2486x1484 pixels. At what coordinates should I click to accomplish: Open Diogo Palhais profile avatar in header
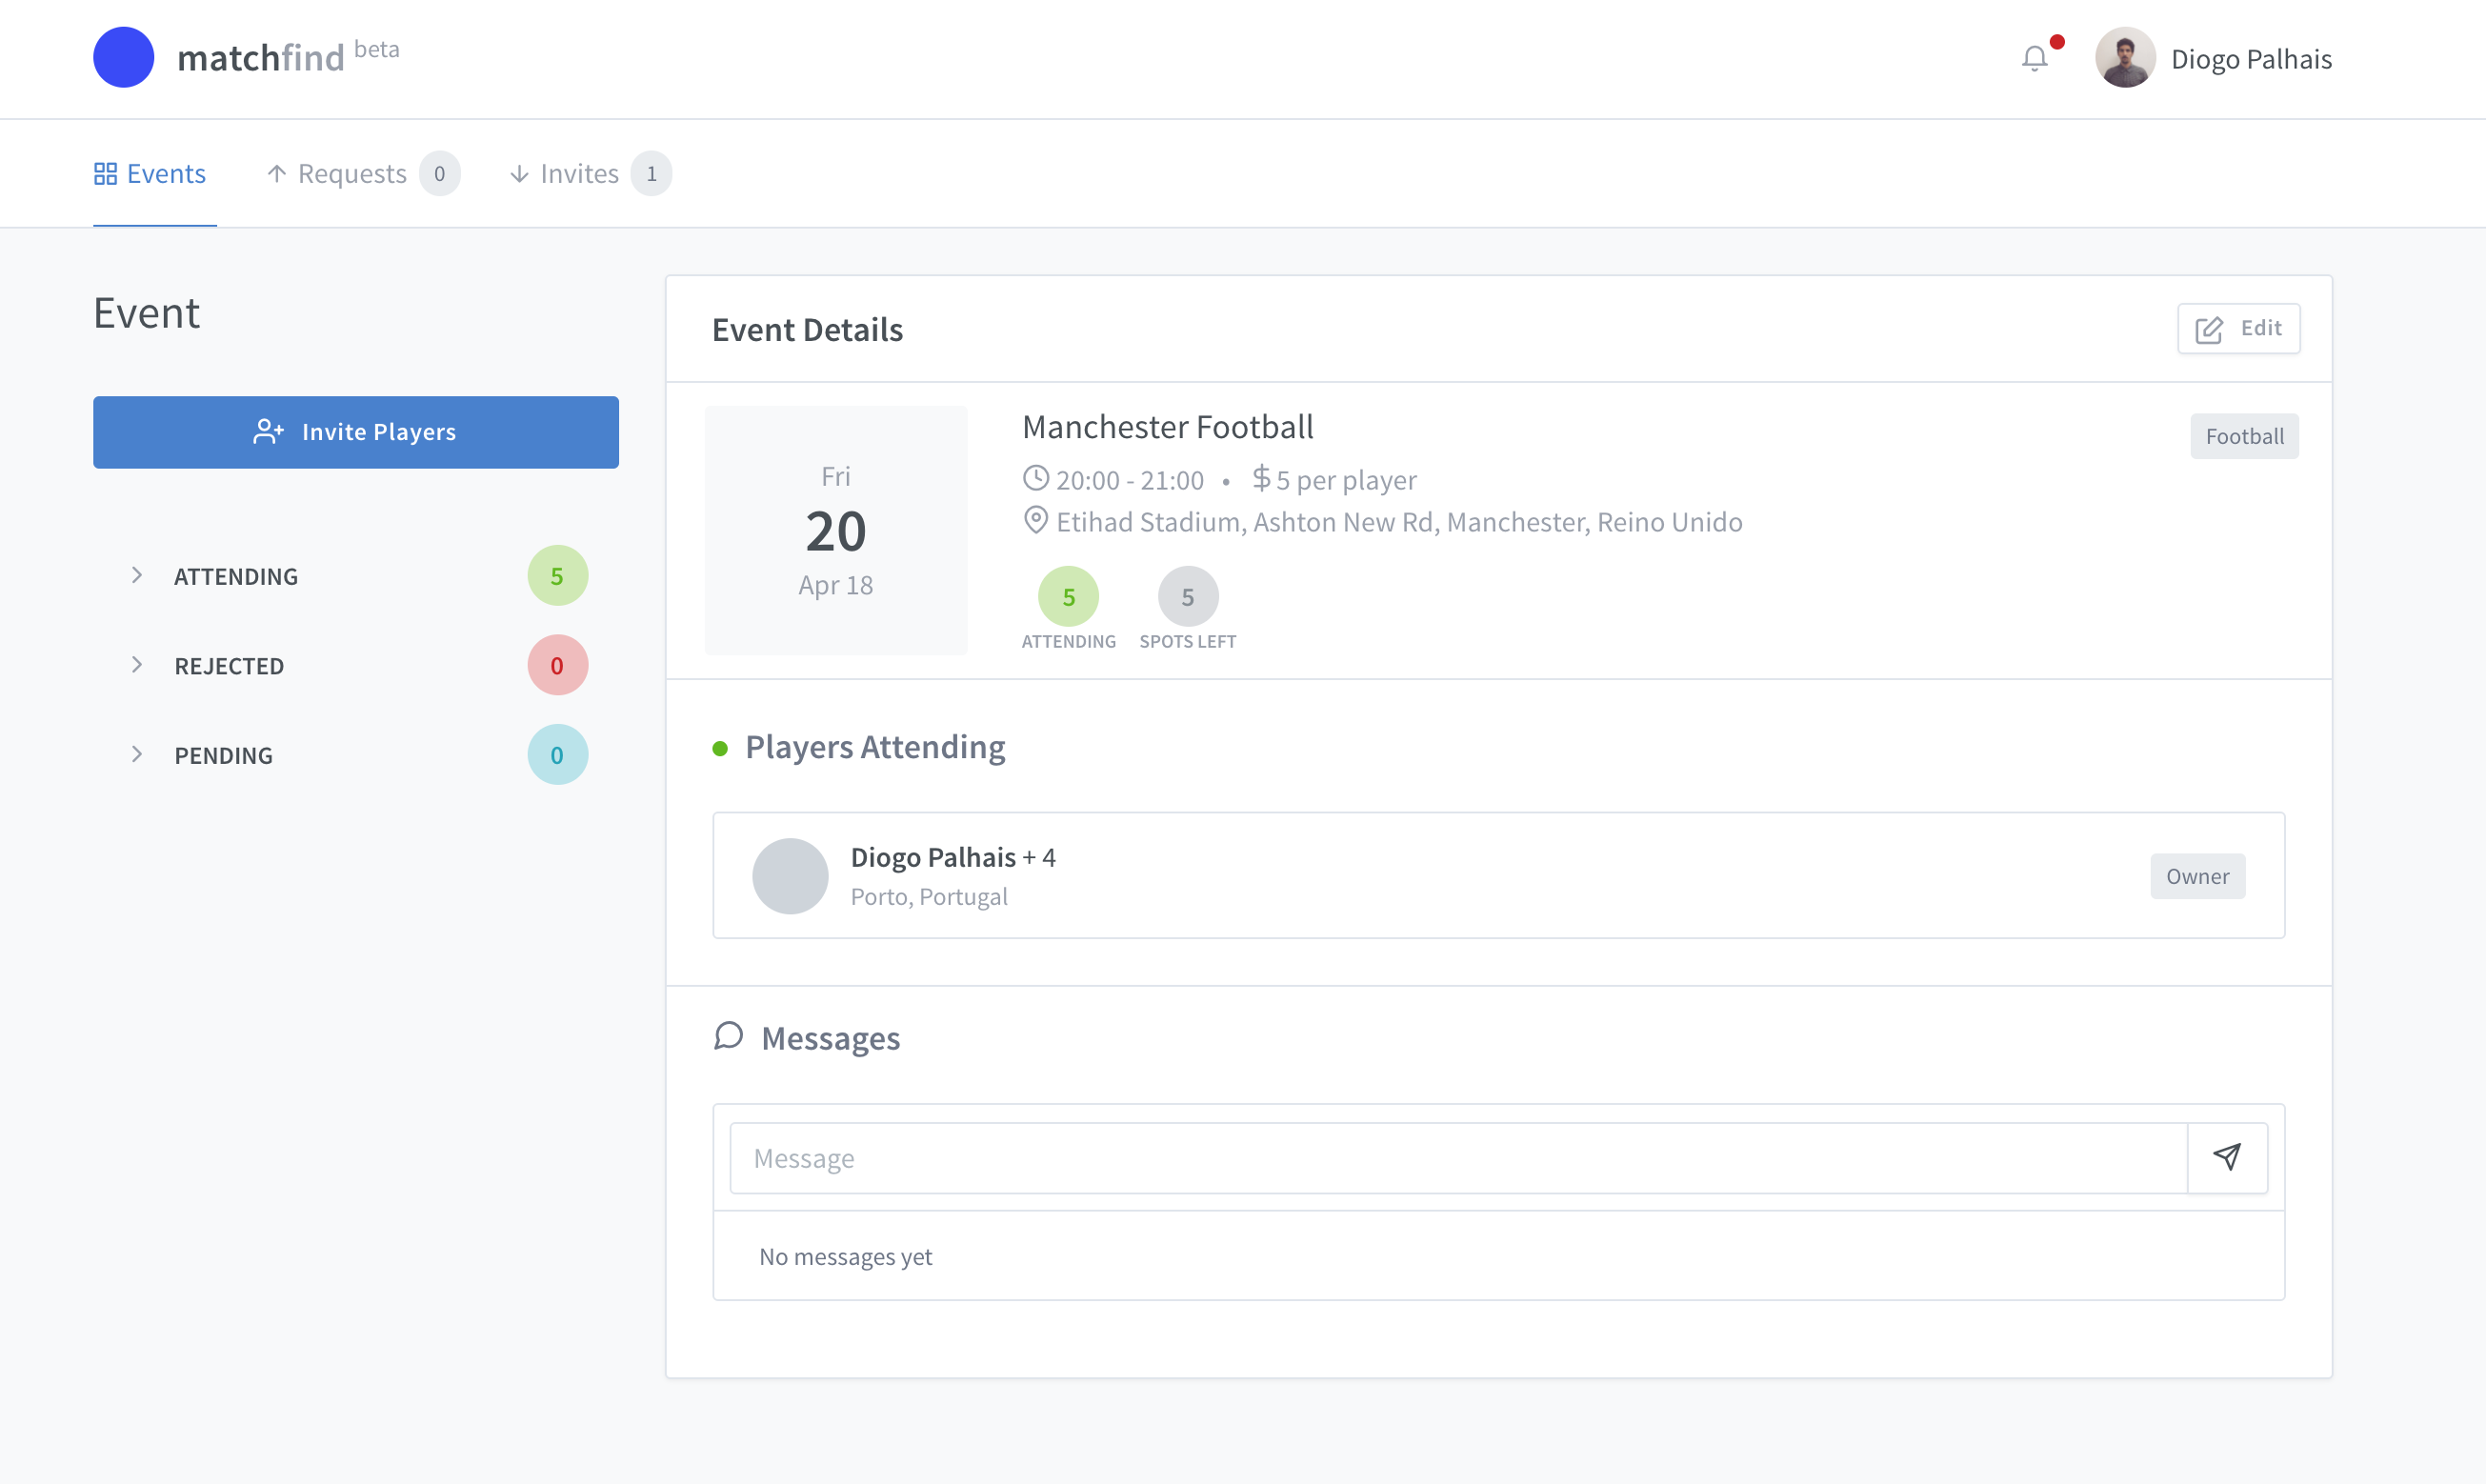[x=2124, y=58]
